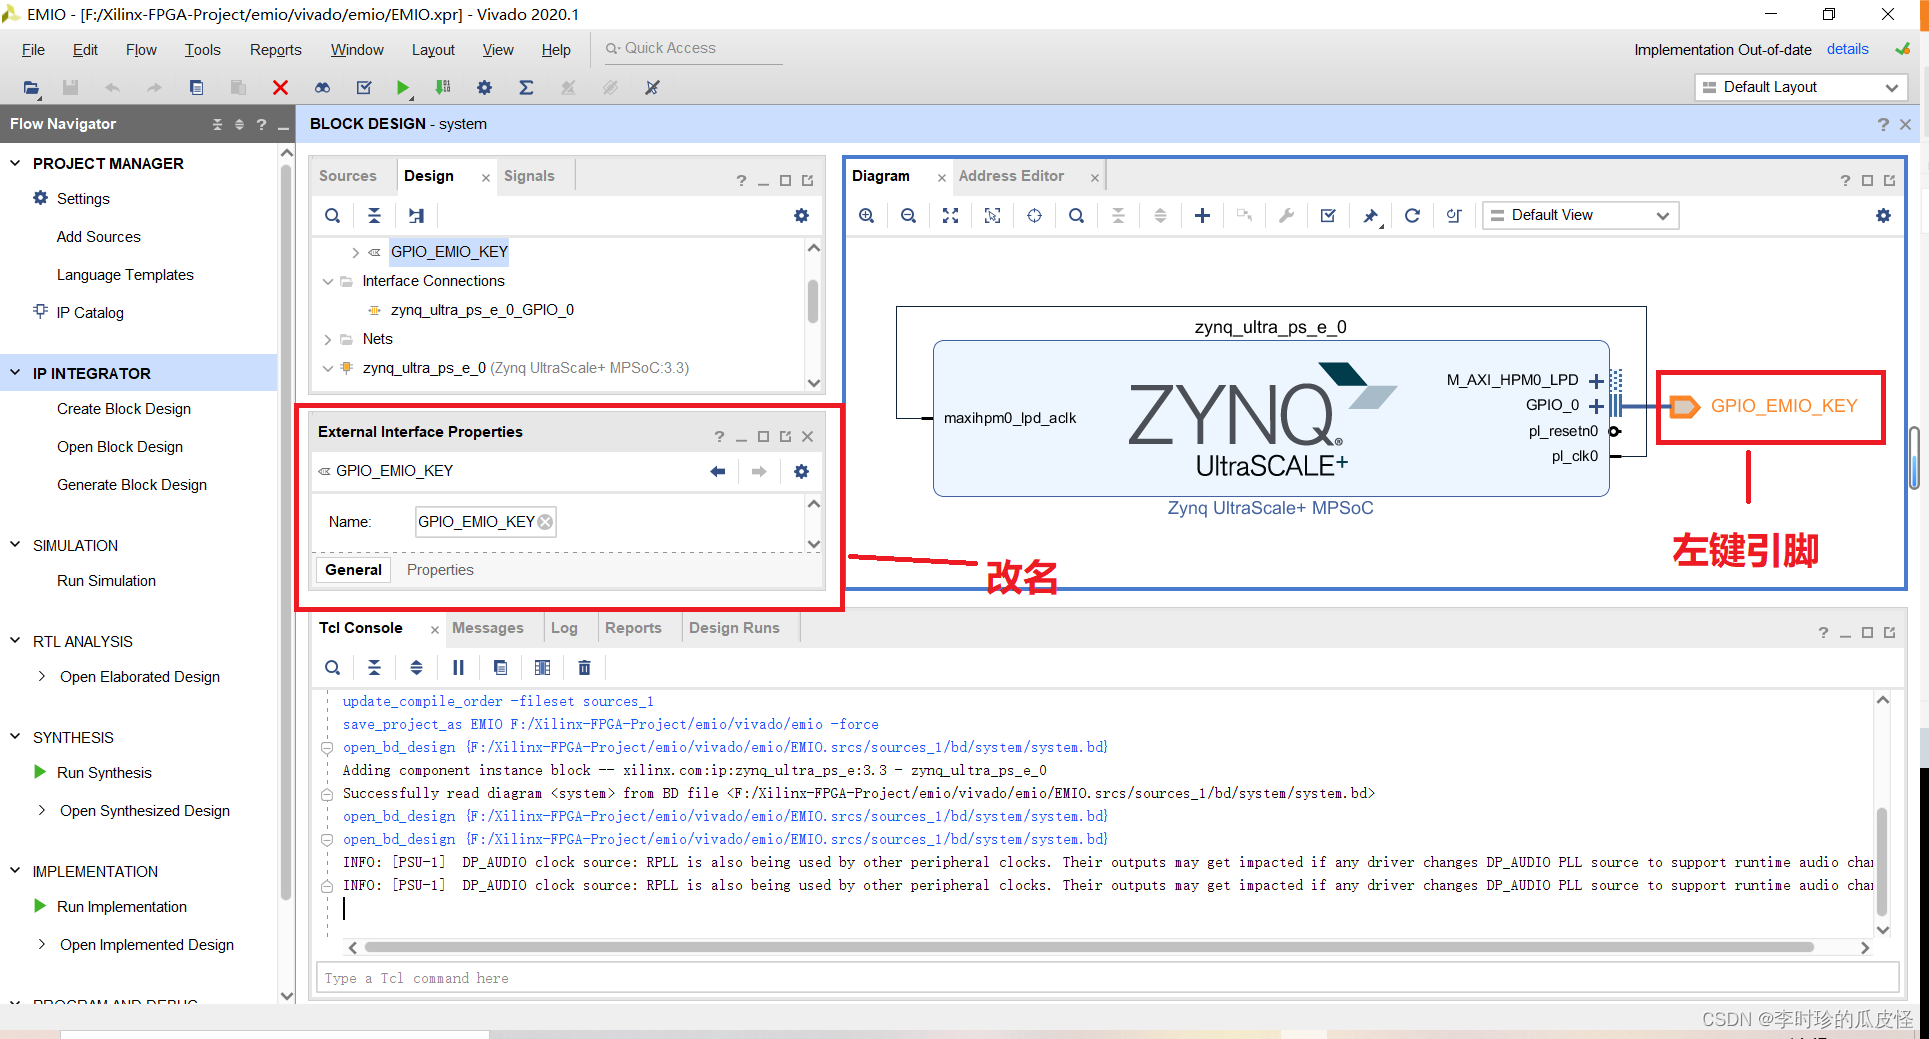Click the customize block wrench icon
This screenshot has width=1929, height=1039.
click(x=1286, y=215)
